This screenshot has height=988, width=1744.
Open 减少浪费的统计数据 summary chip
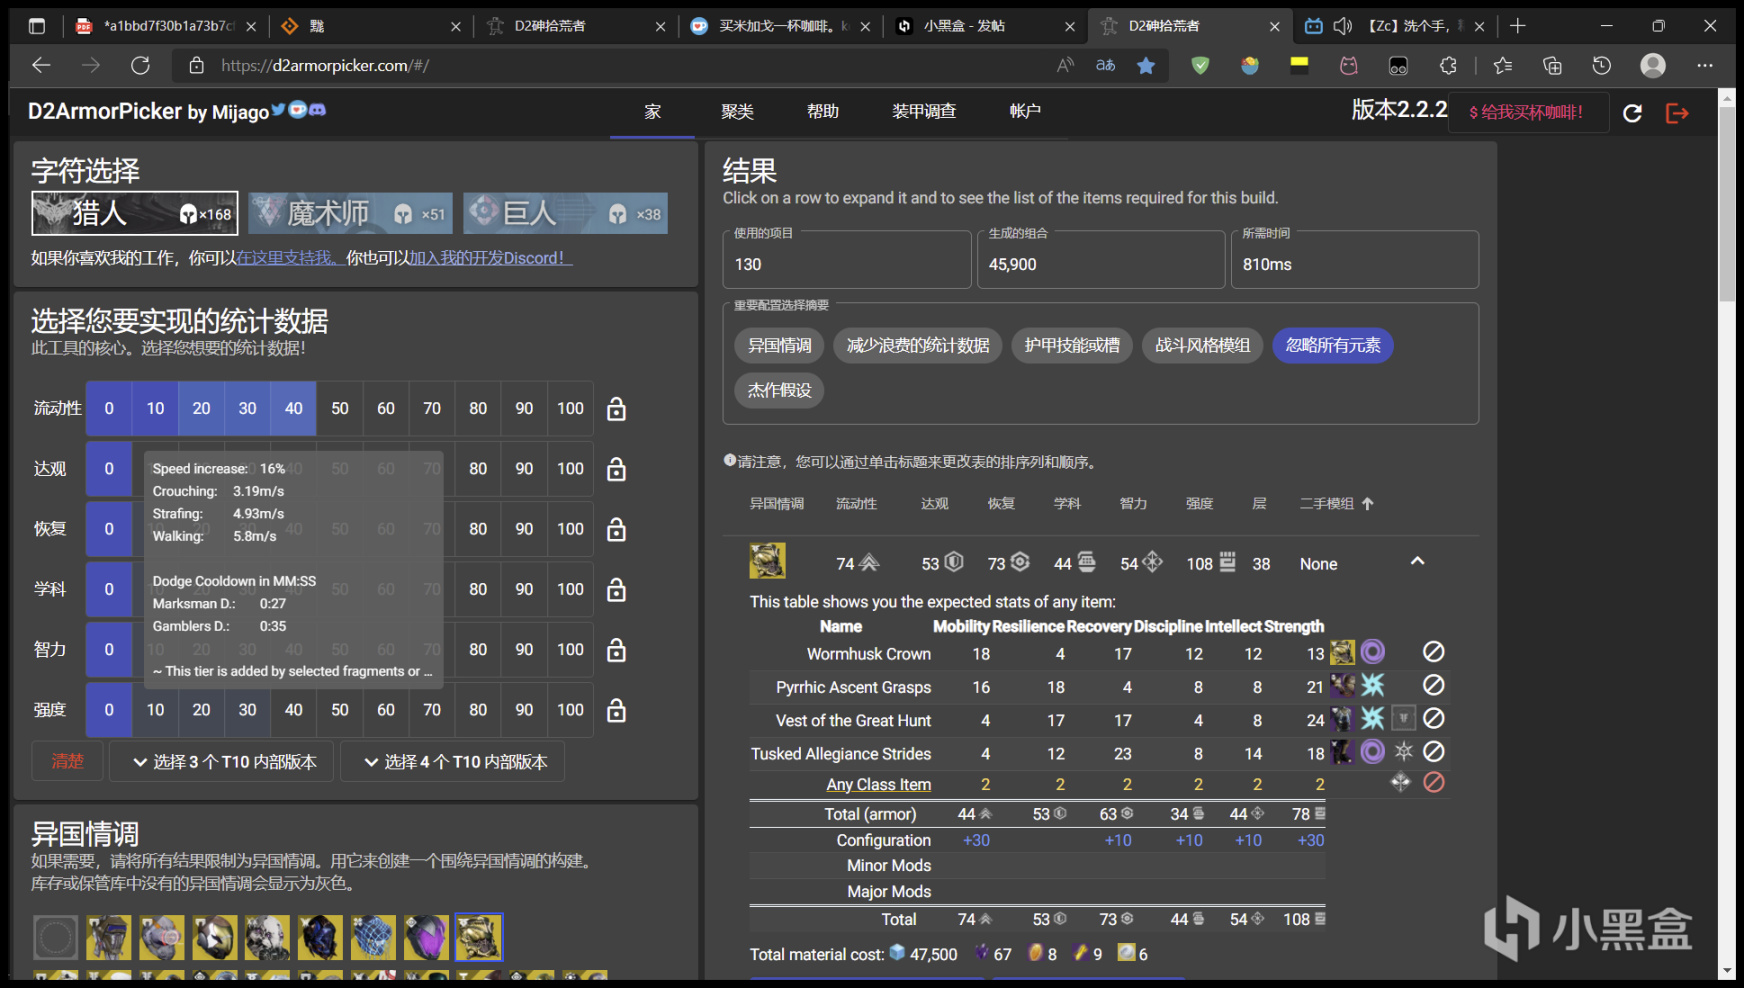coord(918,345)
